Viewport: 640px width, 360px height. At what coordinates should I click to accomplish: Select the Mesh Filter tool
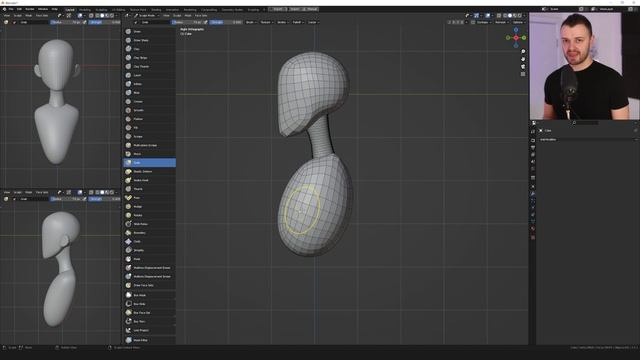tap(149, 340)
